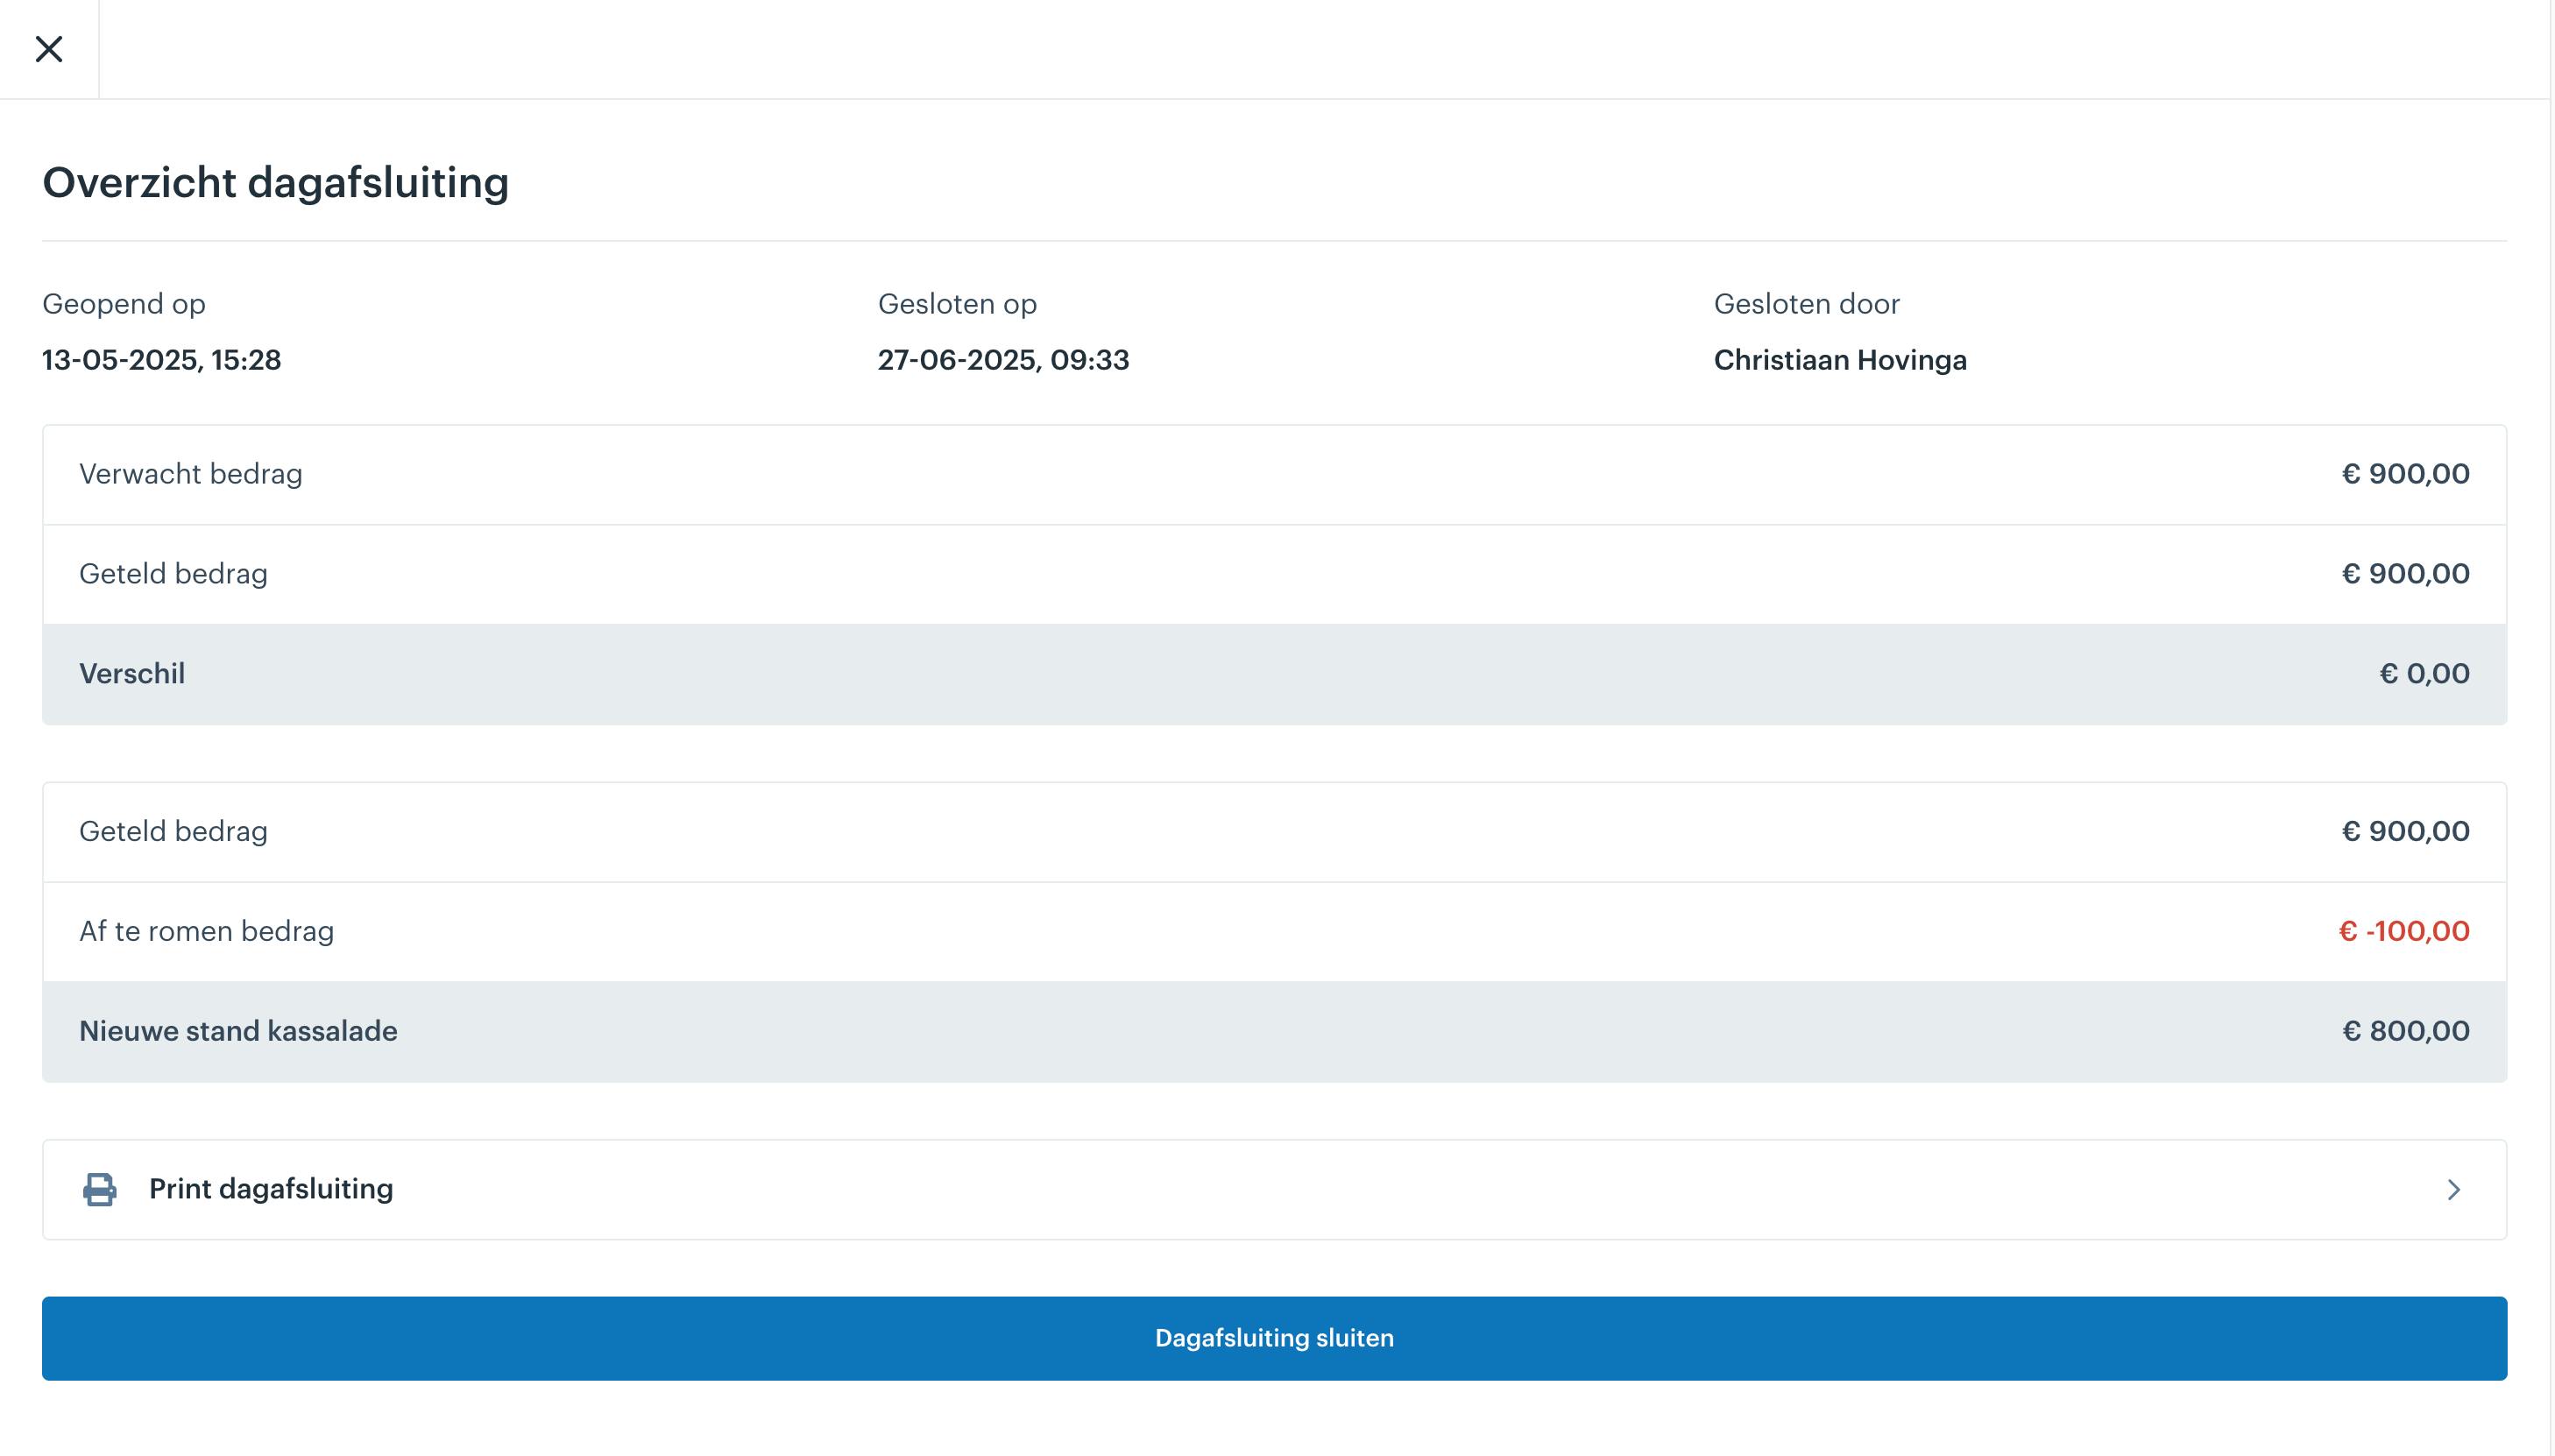Select Print dagafsluiting row
The height and width of the screenshot is (1456, 2555).
1274,1189
